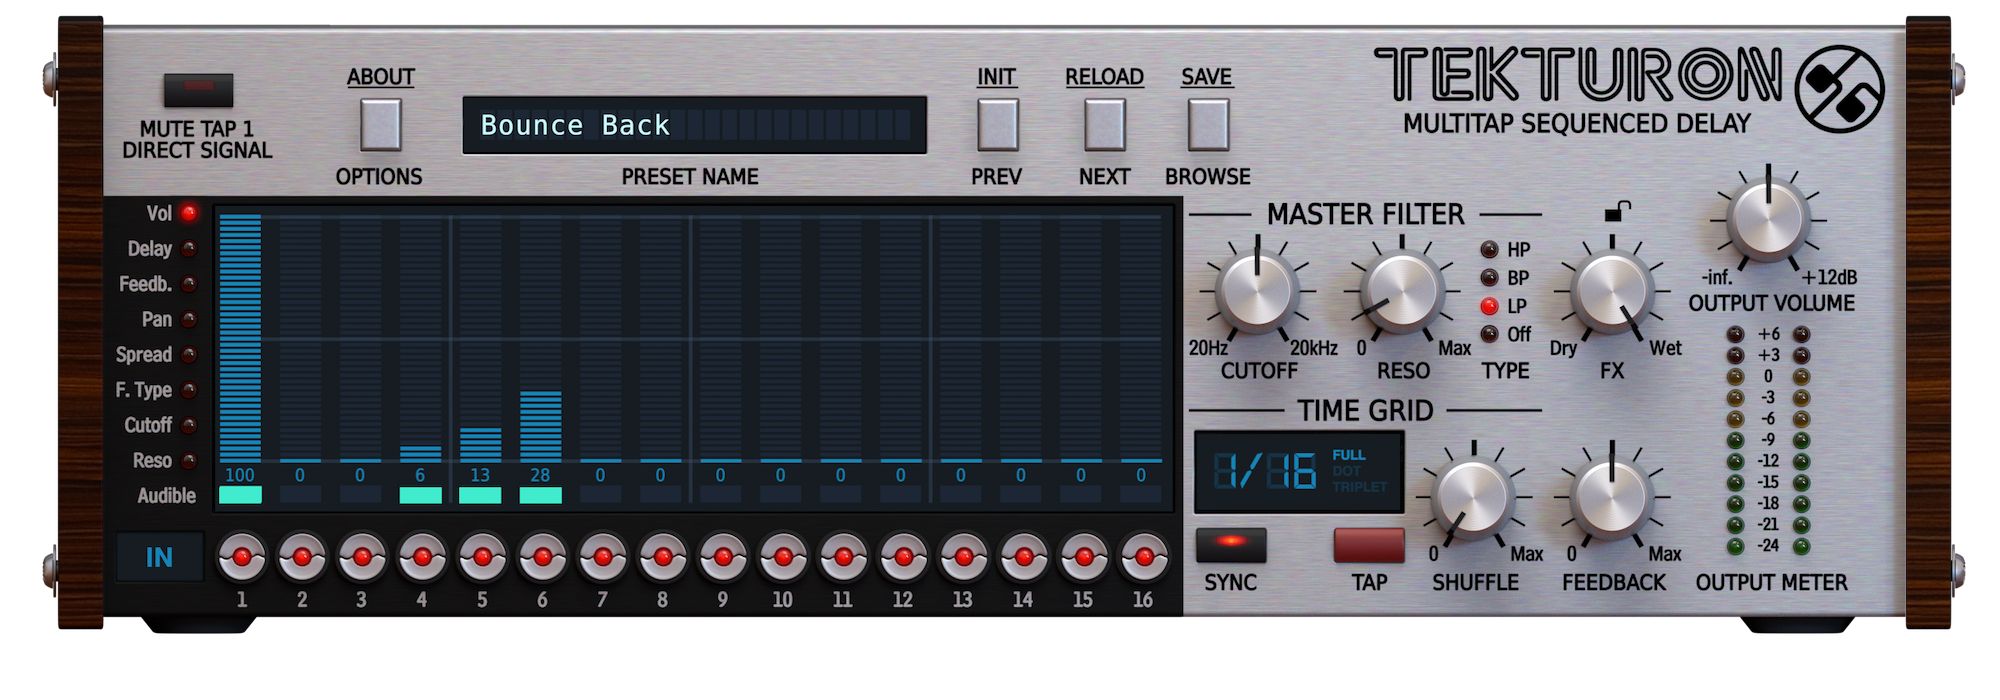Select the Spread parameter row LED
The height and width of the screenshot is (700, 2000).
(188, 354)
